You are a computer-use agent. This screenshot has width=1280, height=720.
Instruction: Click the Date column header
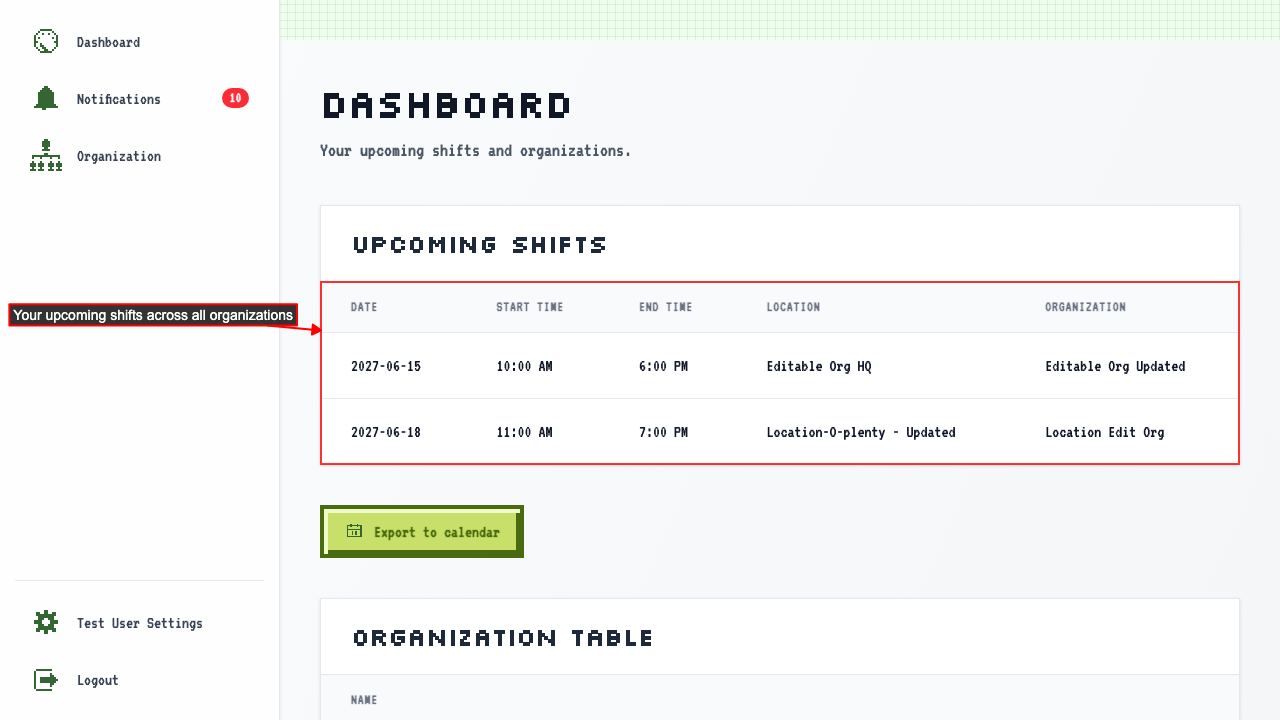click(x=364, y=307)
